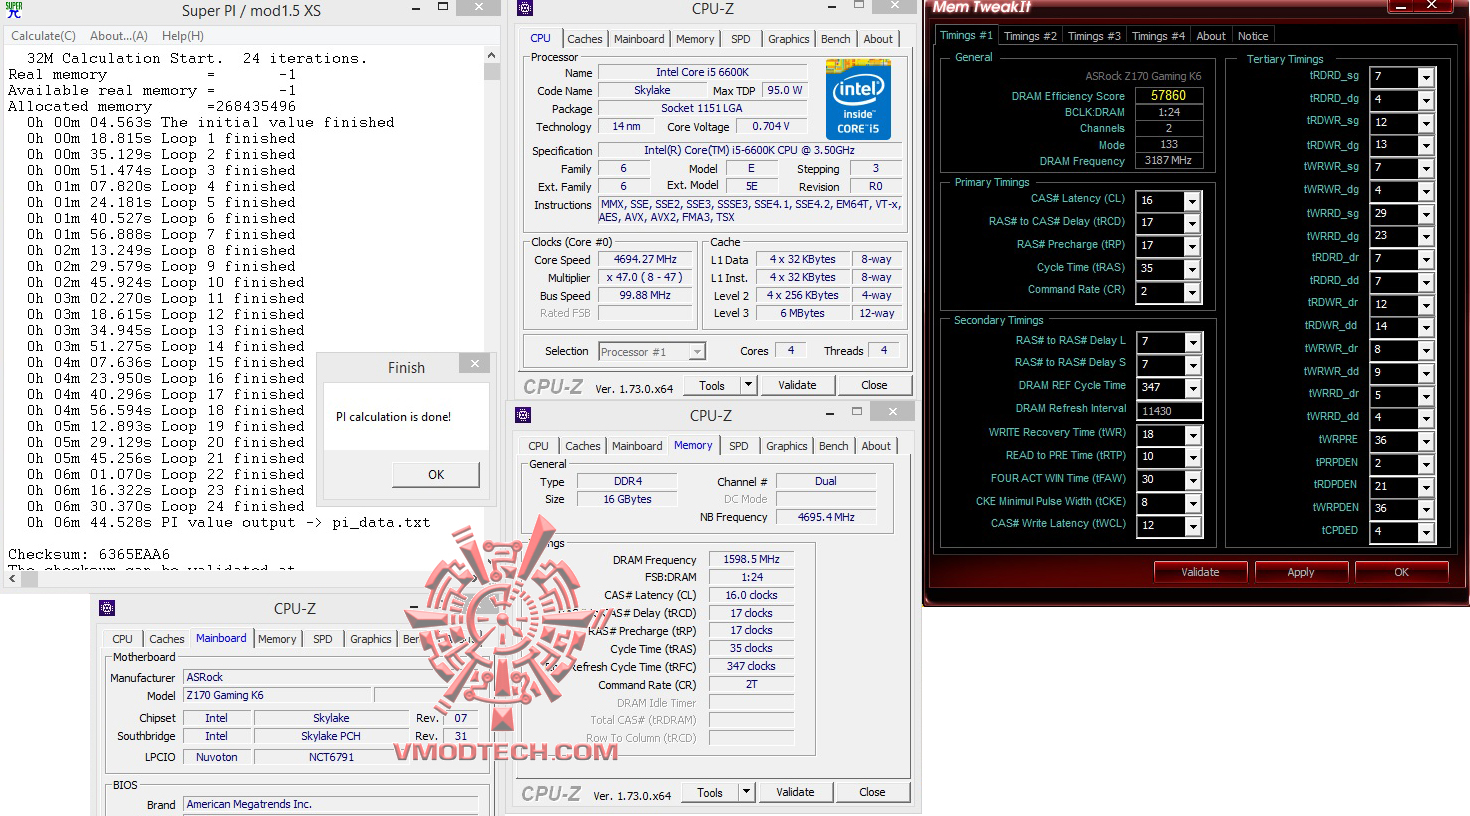Image resolution: width=1470 pixels, height=816 pixels.
Task: Click OK in the Finish dialog
Action: [x=436, y=474]
